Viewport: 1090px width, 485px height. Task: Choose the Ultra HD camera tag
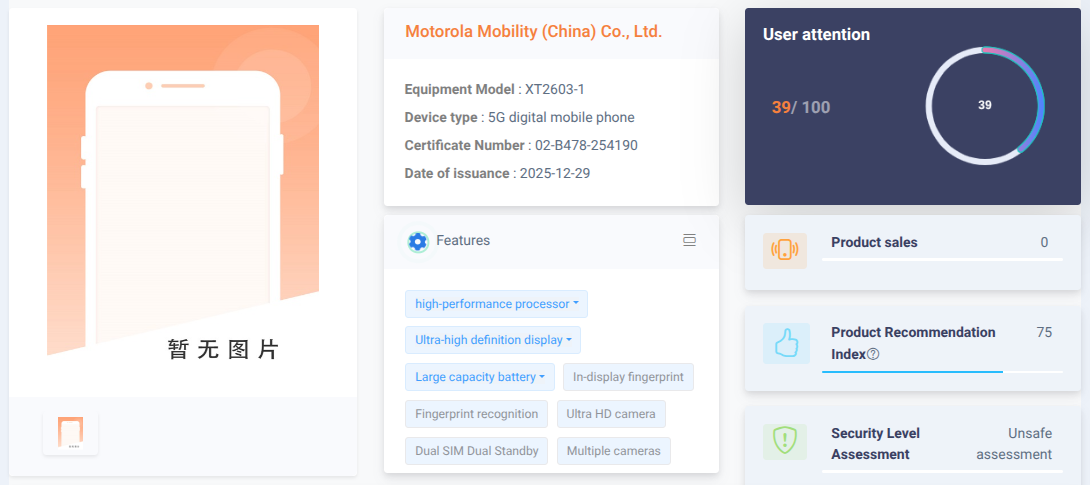(x=611, y=414)
